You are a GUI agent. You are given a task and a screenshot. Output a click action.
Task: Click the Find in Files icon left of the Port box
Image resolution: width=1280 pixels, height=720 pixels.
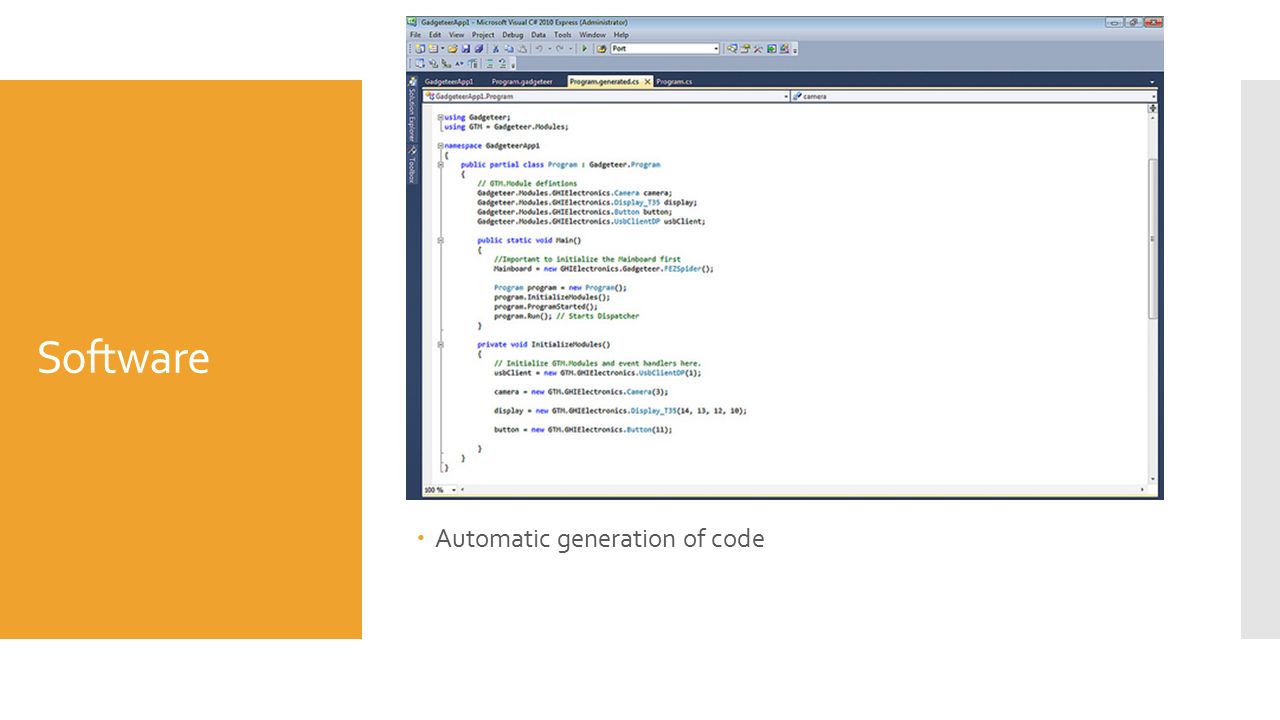point(602,49)
